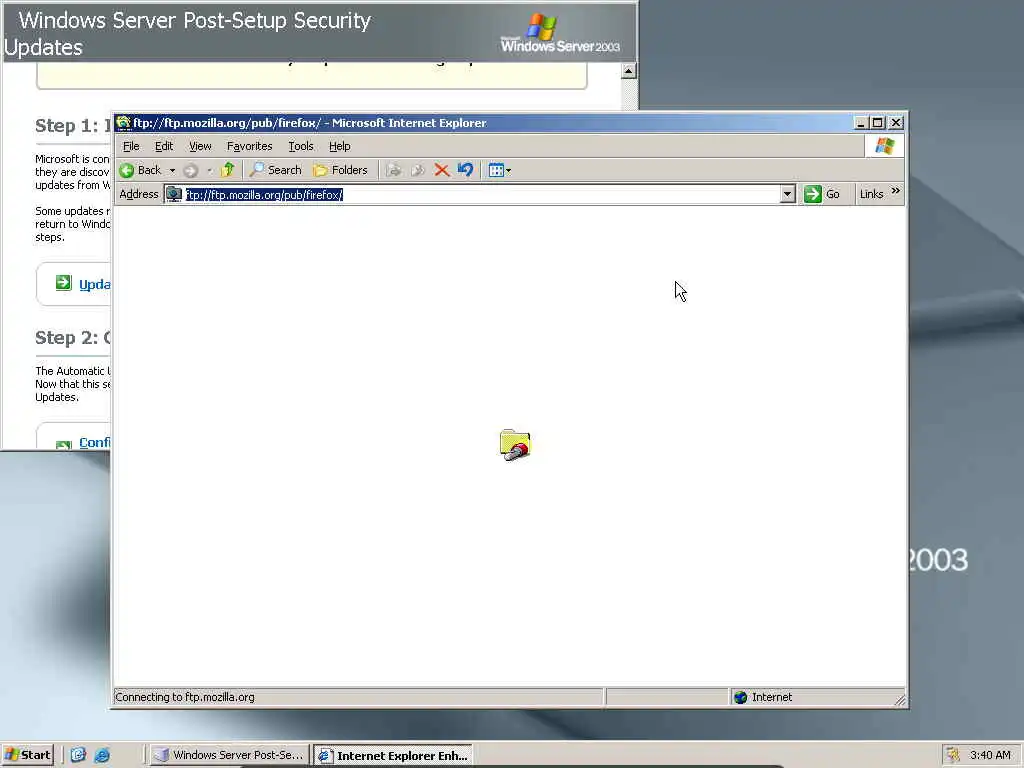Open the File menu
The image size is (1024, 768).
tap(131, 146)
